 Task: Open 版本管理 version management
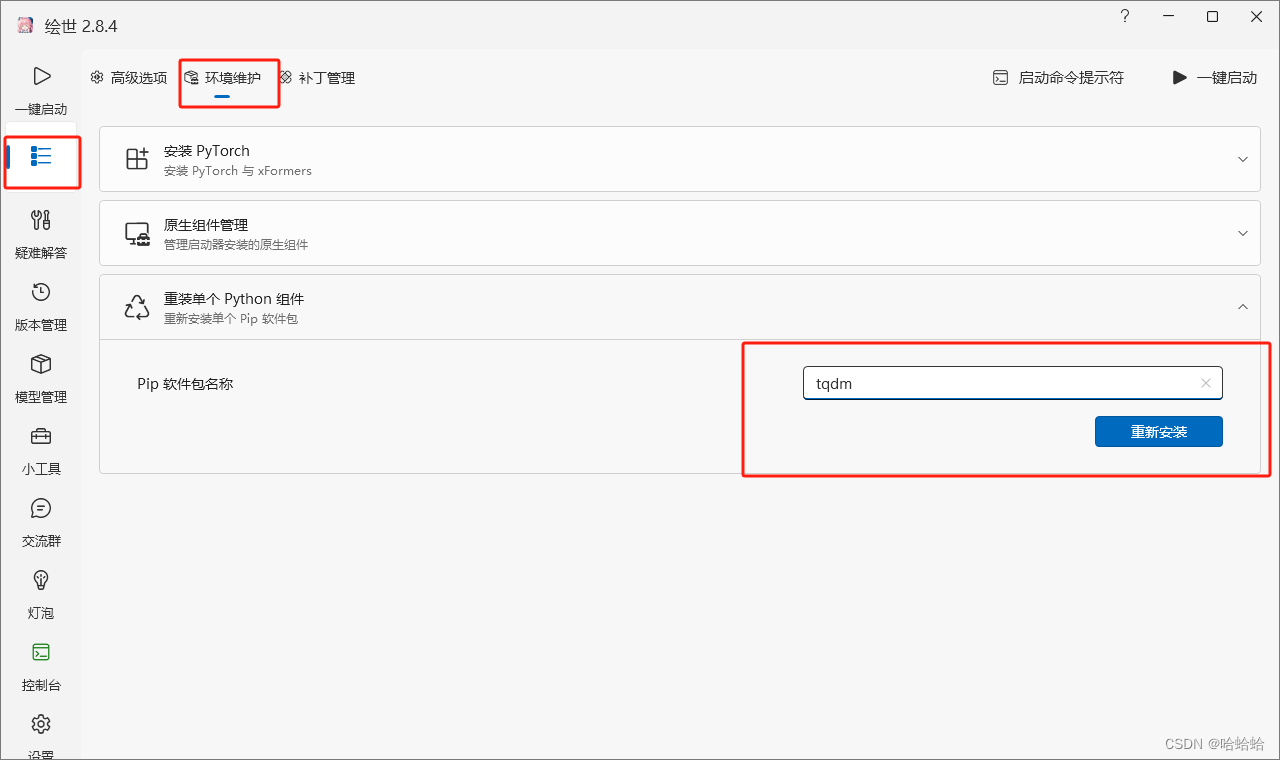(41, 305)
